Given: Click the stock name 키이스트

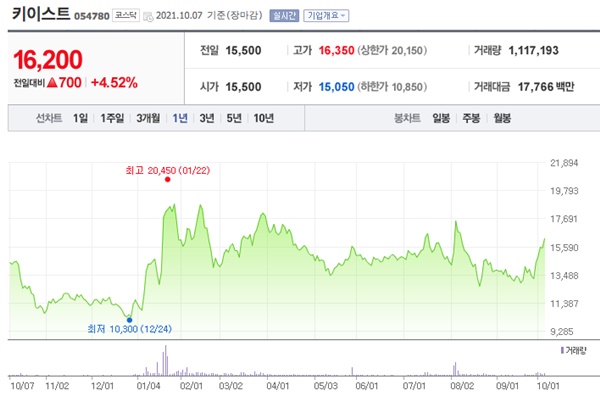Looking at the screenshot, I should (x=41, y=14).
